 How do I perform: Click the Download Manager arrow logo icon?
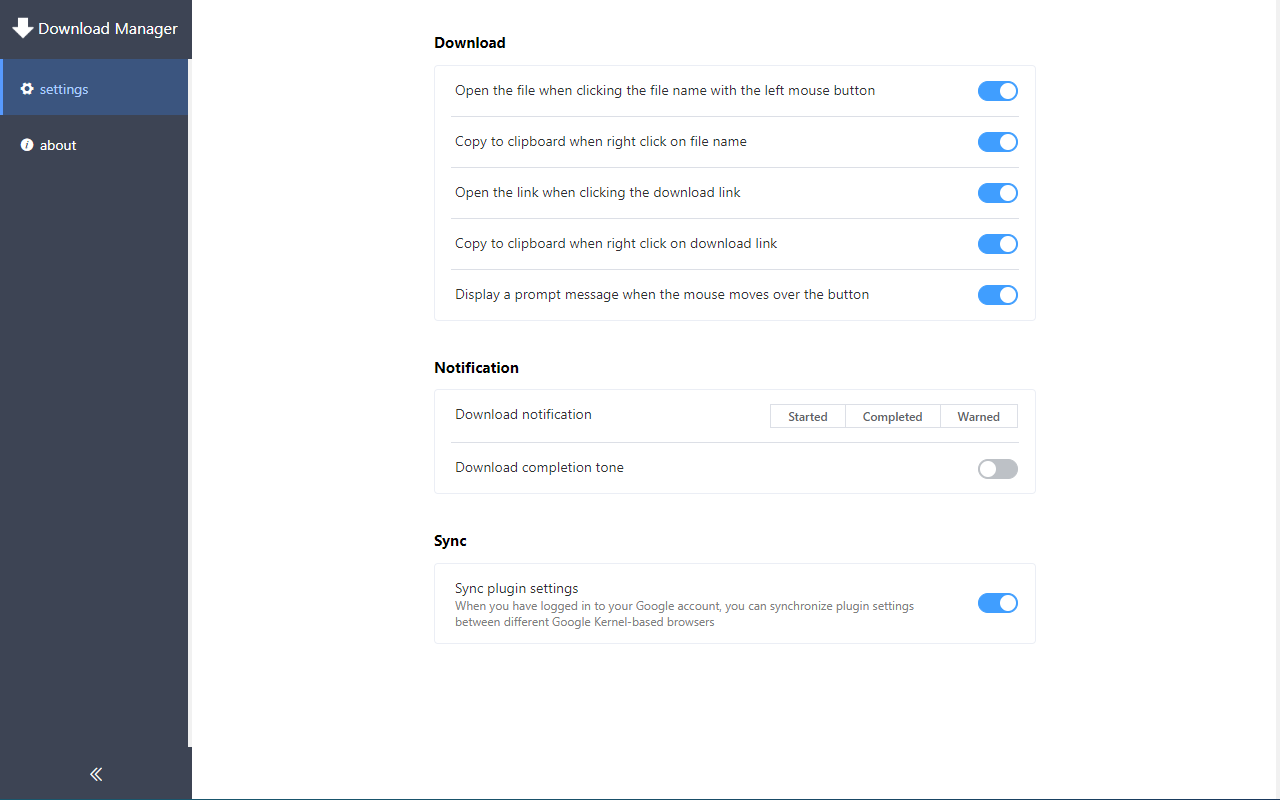click(x=22, y=28)
